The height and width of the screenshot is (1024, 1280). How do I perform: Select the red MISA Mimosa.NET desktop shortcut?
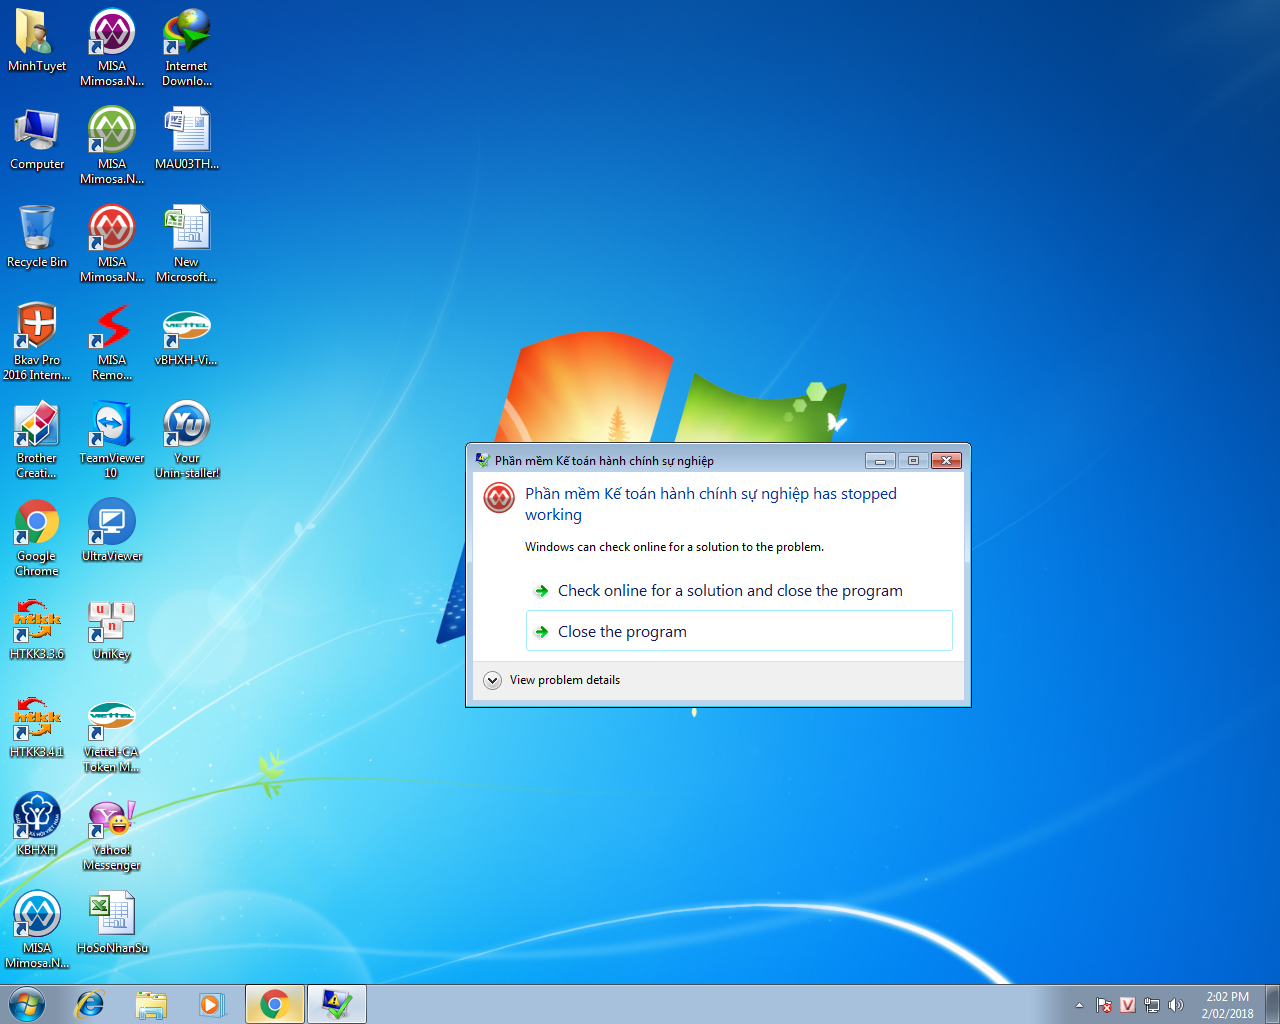[x=112, y=243]
